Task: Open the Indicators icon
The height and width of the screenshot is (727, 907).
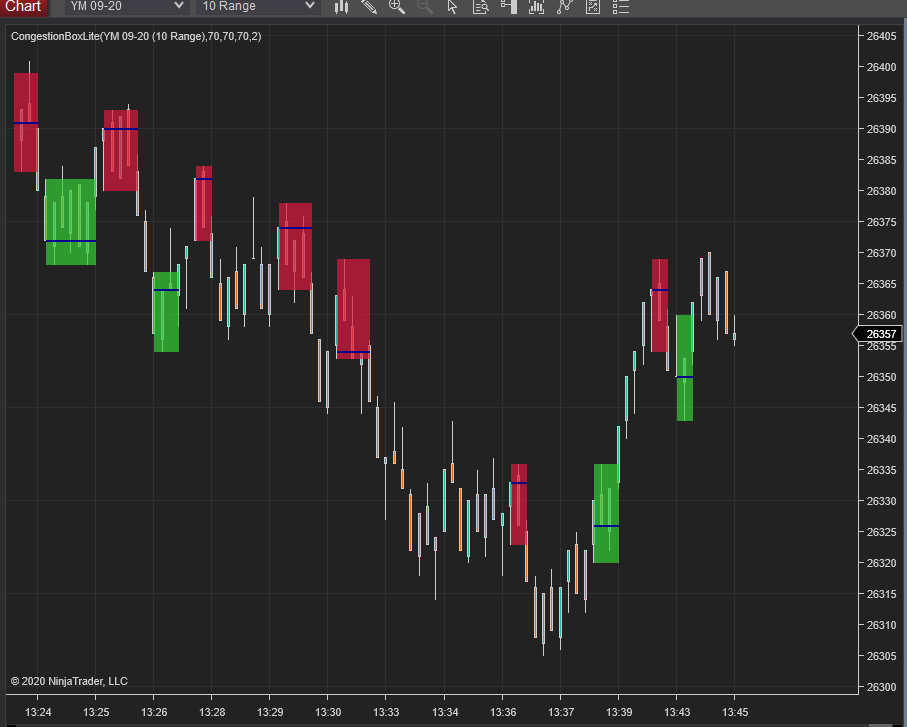Action: point(565,7)
